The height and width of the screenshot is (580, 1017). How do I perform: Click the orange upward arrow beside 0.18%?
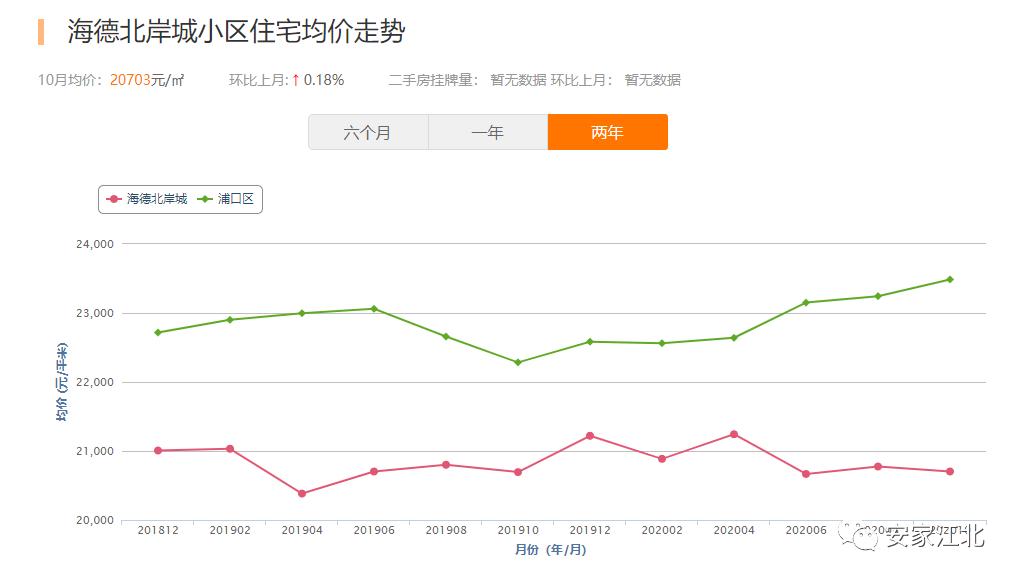[x=298, y=78]
